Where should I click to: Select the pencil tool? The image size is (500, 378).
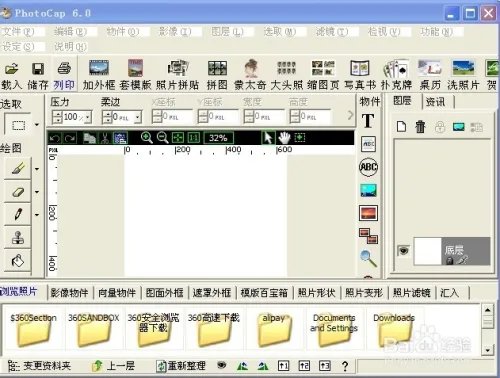[x=18, y=214]
